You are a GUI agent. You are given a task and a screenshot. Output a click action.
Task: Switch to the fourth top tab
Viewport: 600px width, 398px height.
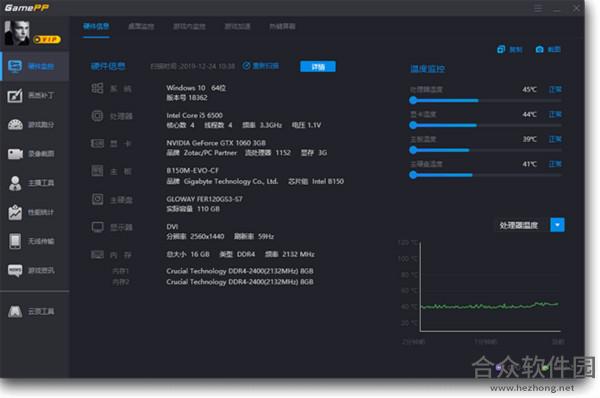237,26
